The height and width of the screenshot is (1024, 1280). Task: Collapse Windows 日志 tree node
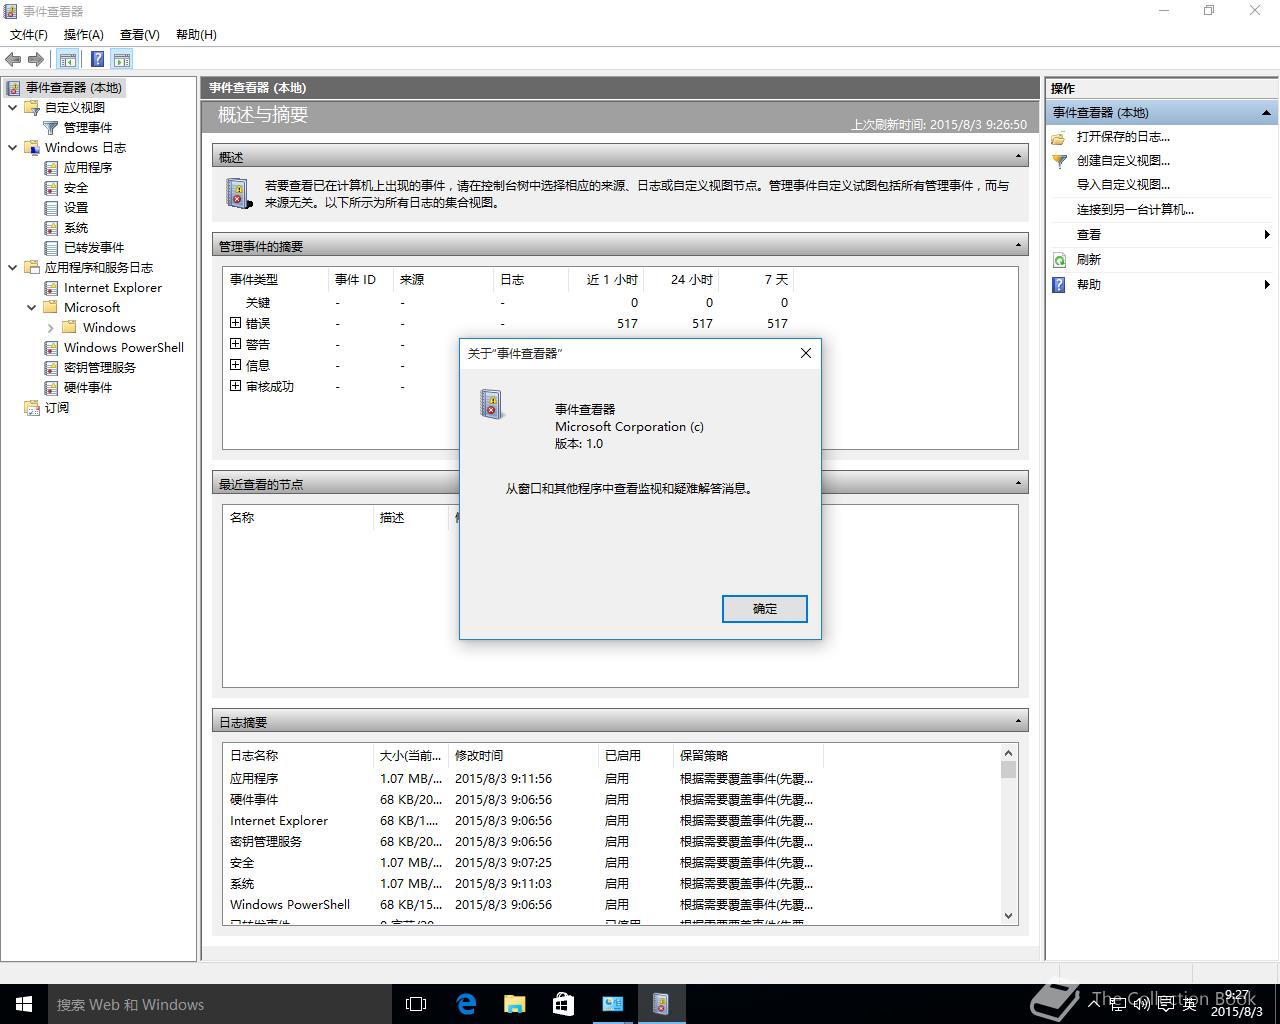coord(13,147)
